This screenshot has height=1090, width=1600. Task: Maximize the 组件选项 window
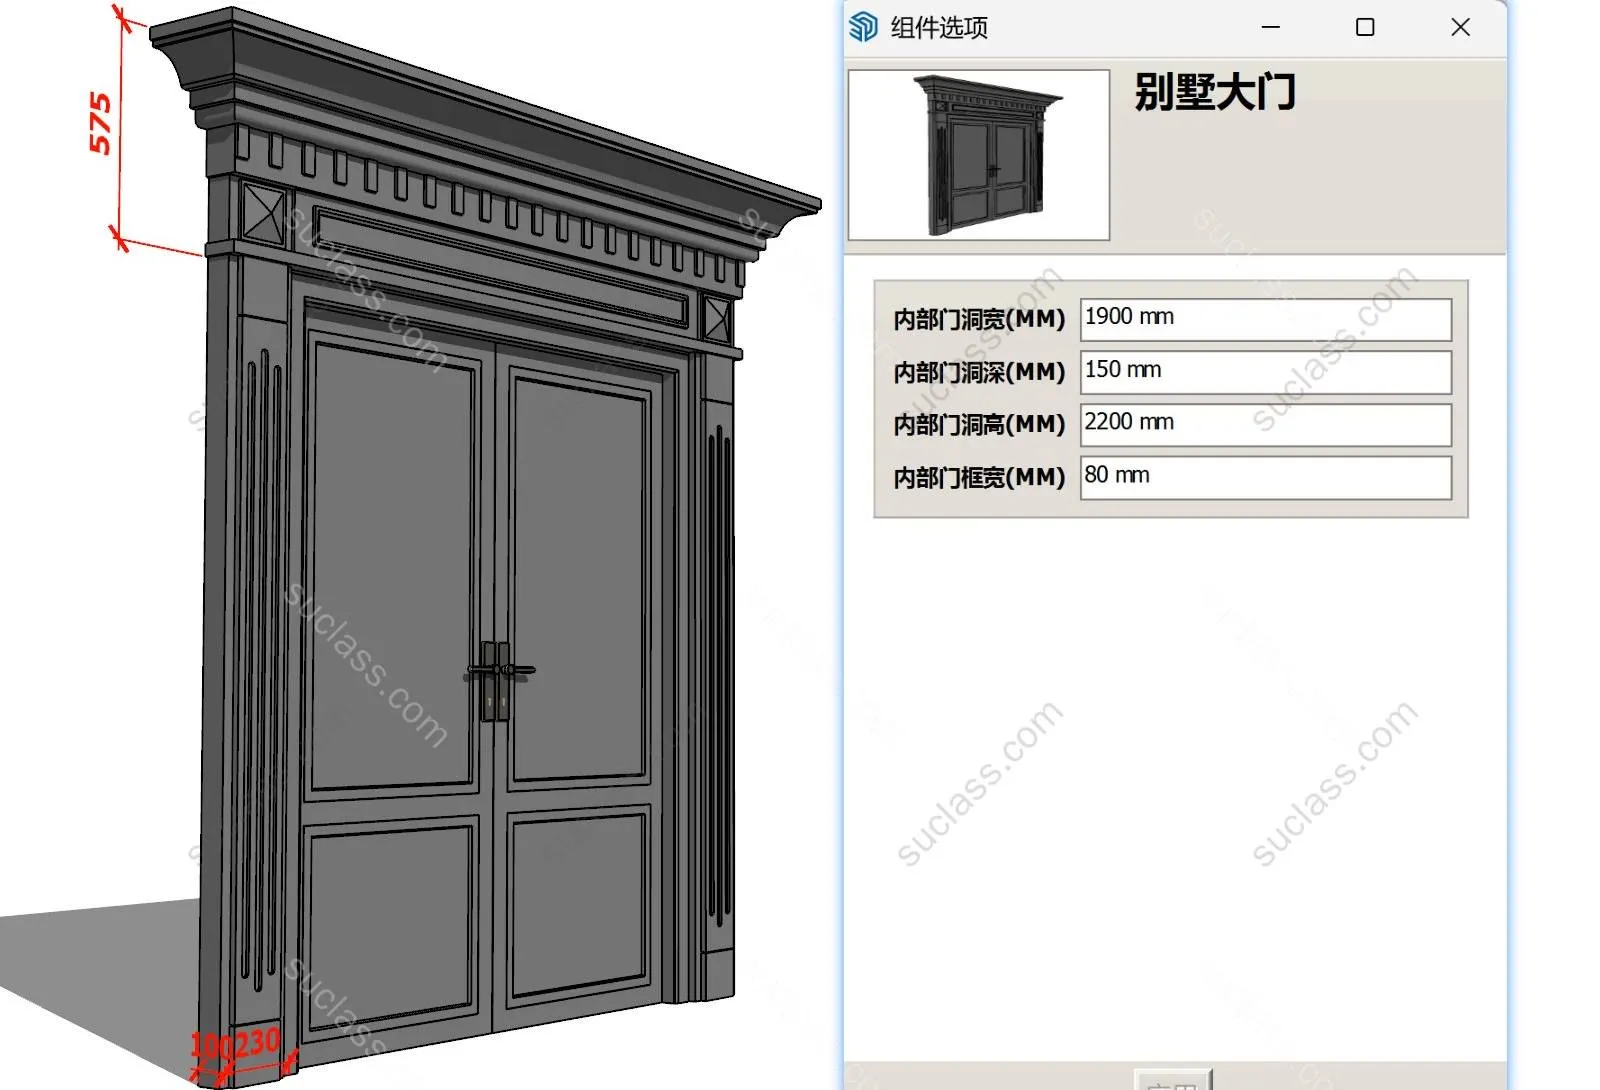point(1364,27)
